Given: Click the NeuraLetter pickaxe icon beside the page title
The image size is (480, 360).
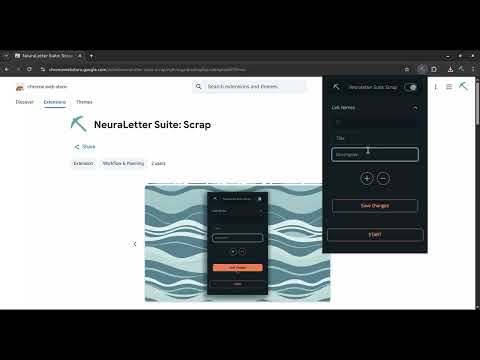Looking at the screenshot, I should (79, 124).
